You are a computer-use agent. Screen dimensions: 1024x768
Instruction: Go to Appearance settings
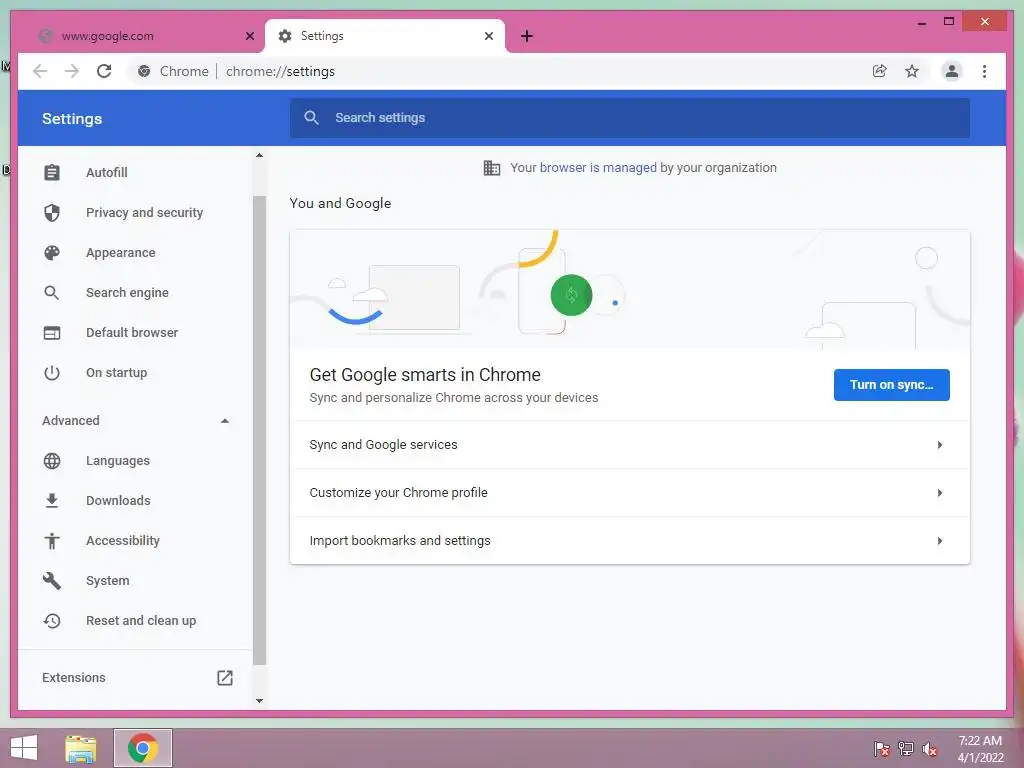[x=121, y=253]
